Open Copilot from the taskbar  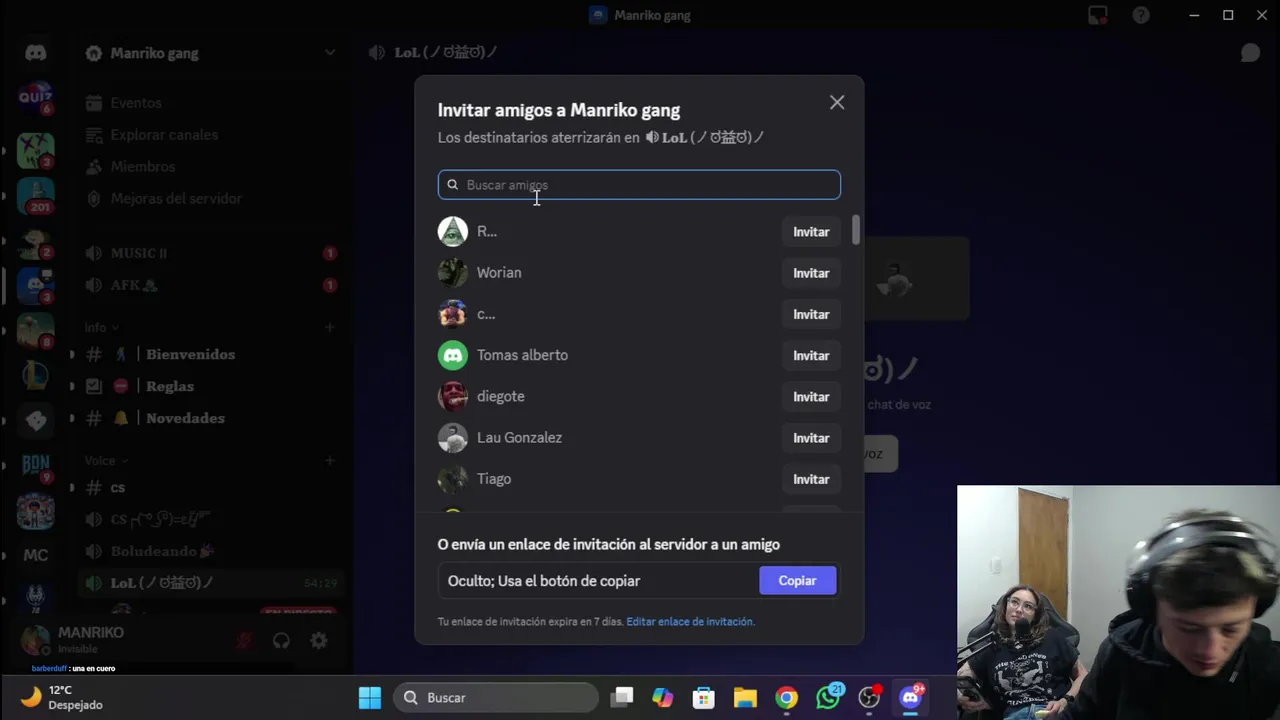point(663,697)
